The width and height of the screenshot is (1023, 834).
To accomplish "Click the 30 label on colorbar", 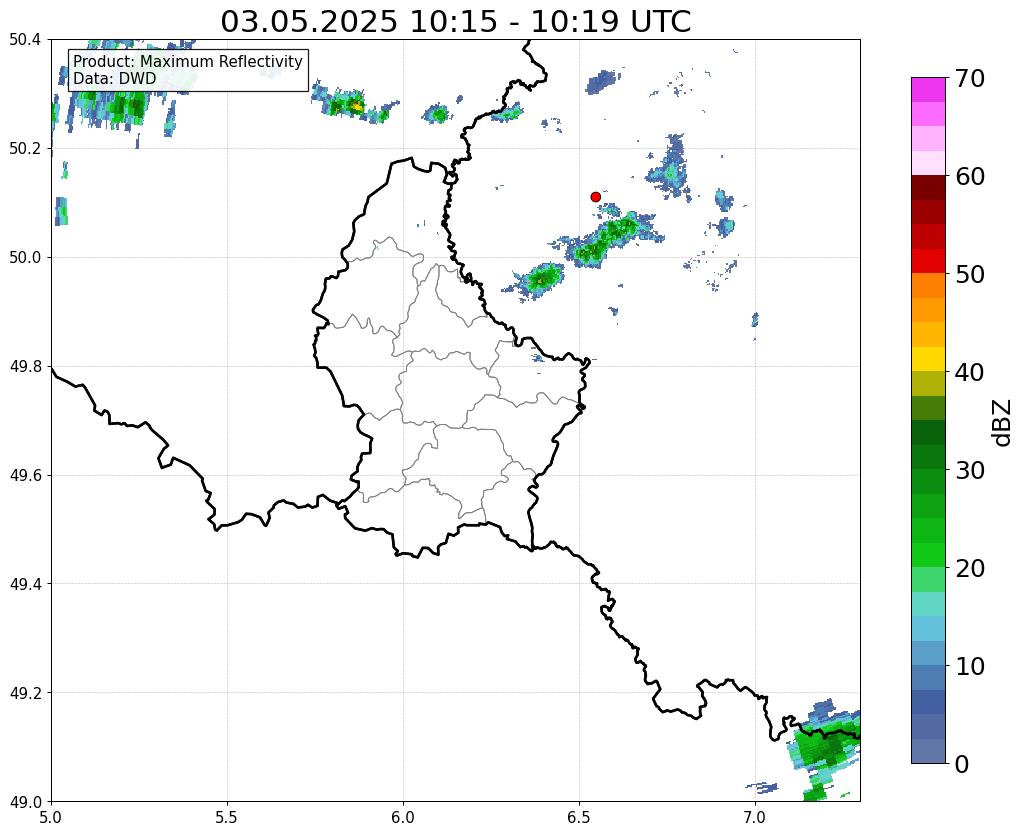I will (969, 470).
